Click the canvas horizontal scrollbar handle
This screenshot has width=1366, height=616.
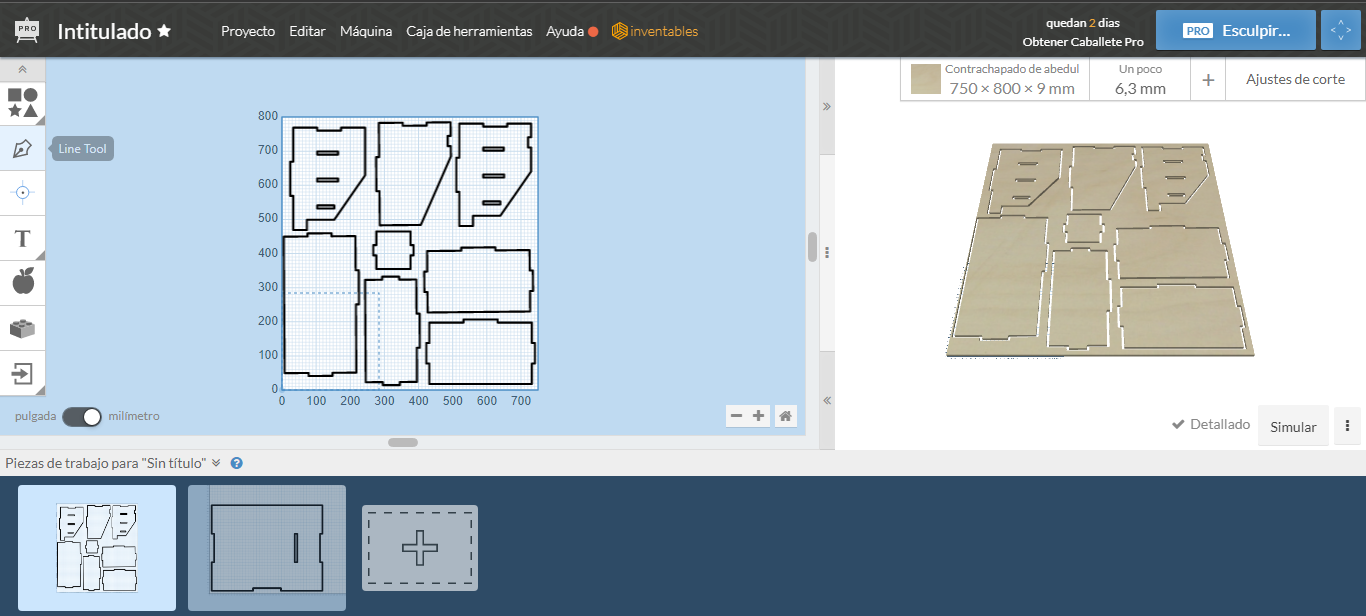pos(403,442)
